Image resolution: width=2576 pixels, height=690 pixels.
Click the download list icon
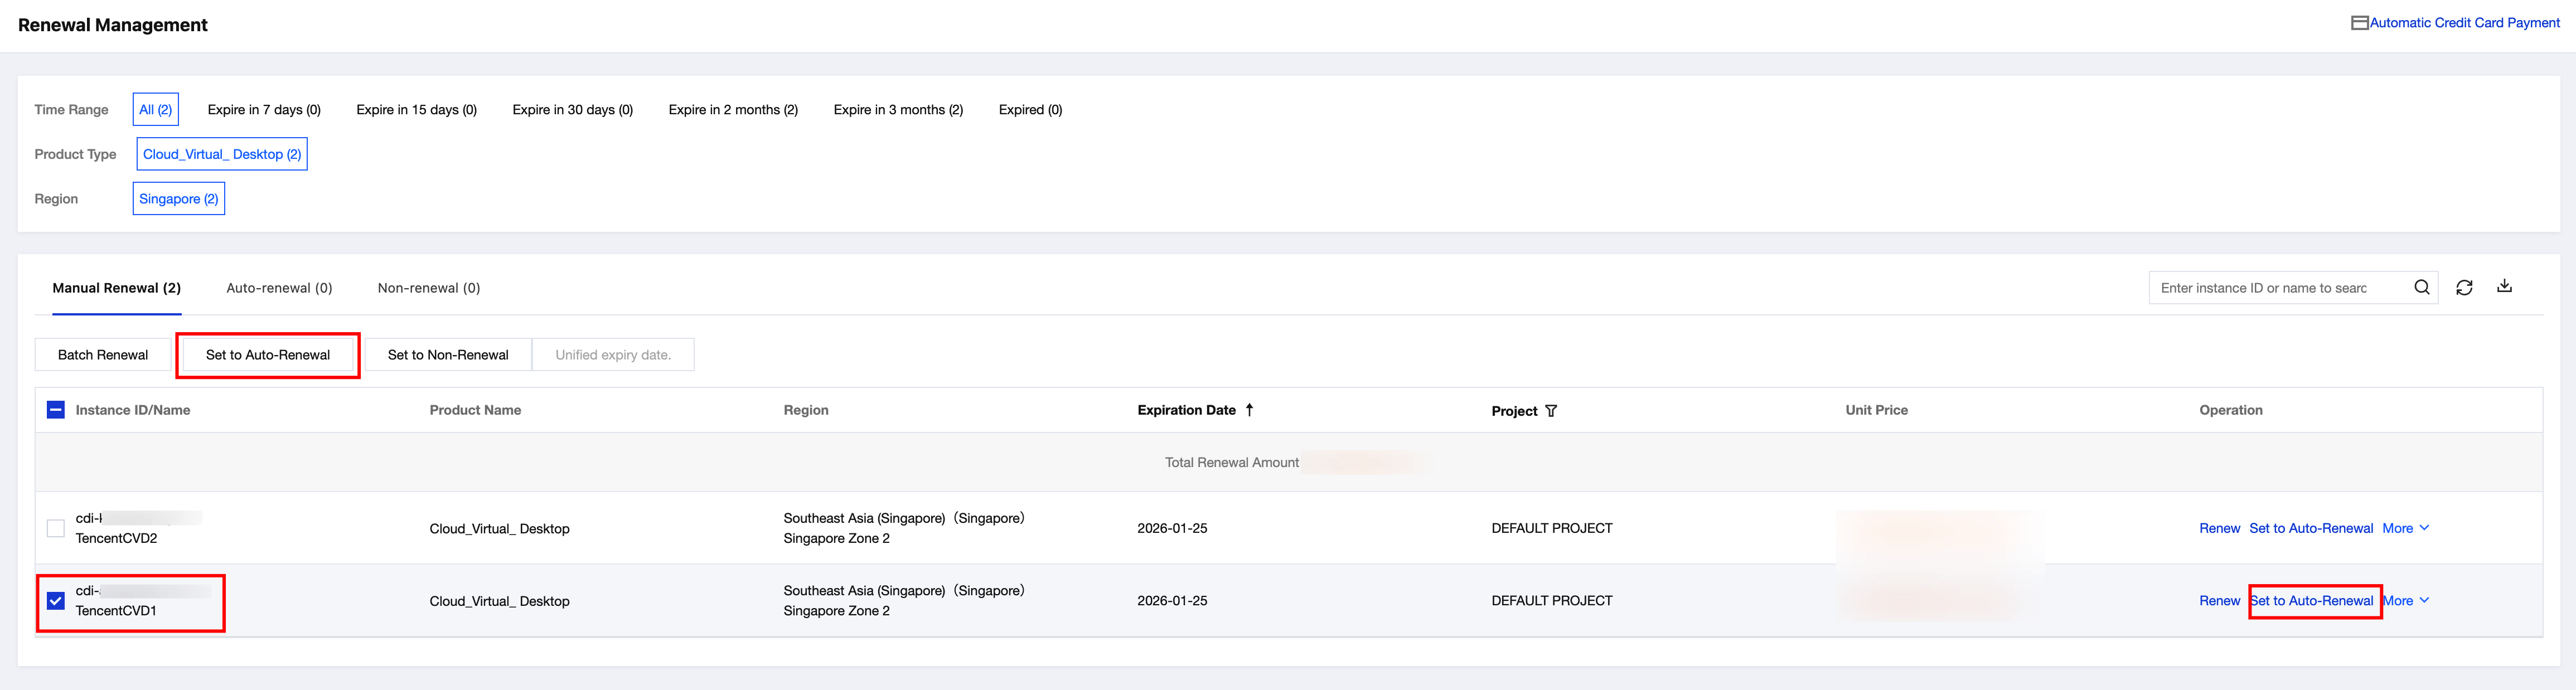[2504, 286]
